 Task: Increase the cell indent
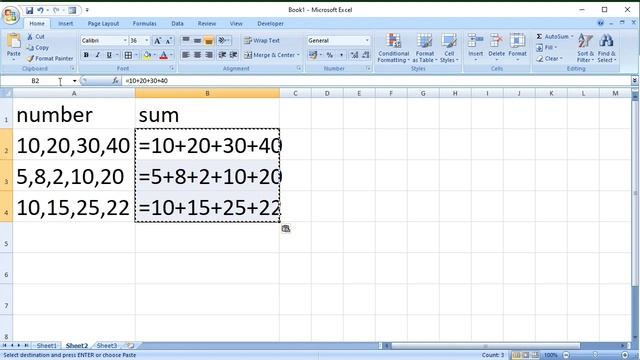coord(233,55)
